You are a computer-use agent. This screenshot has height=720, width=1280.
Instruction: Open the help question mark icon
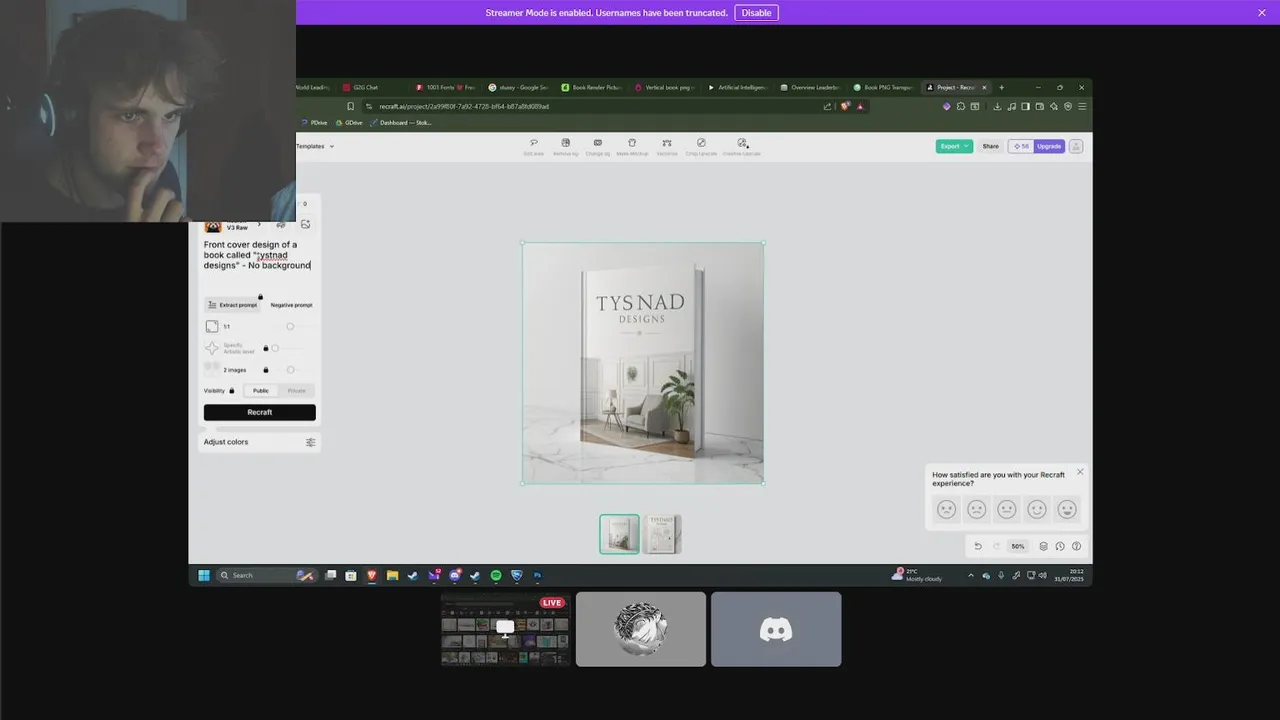click(1076, 546)
